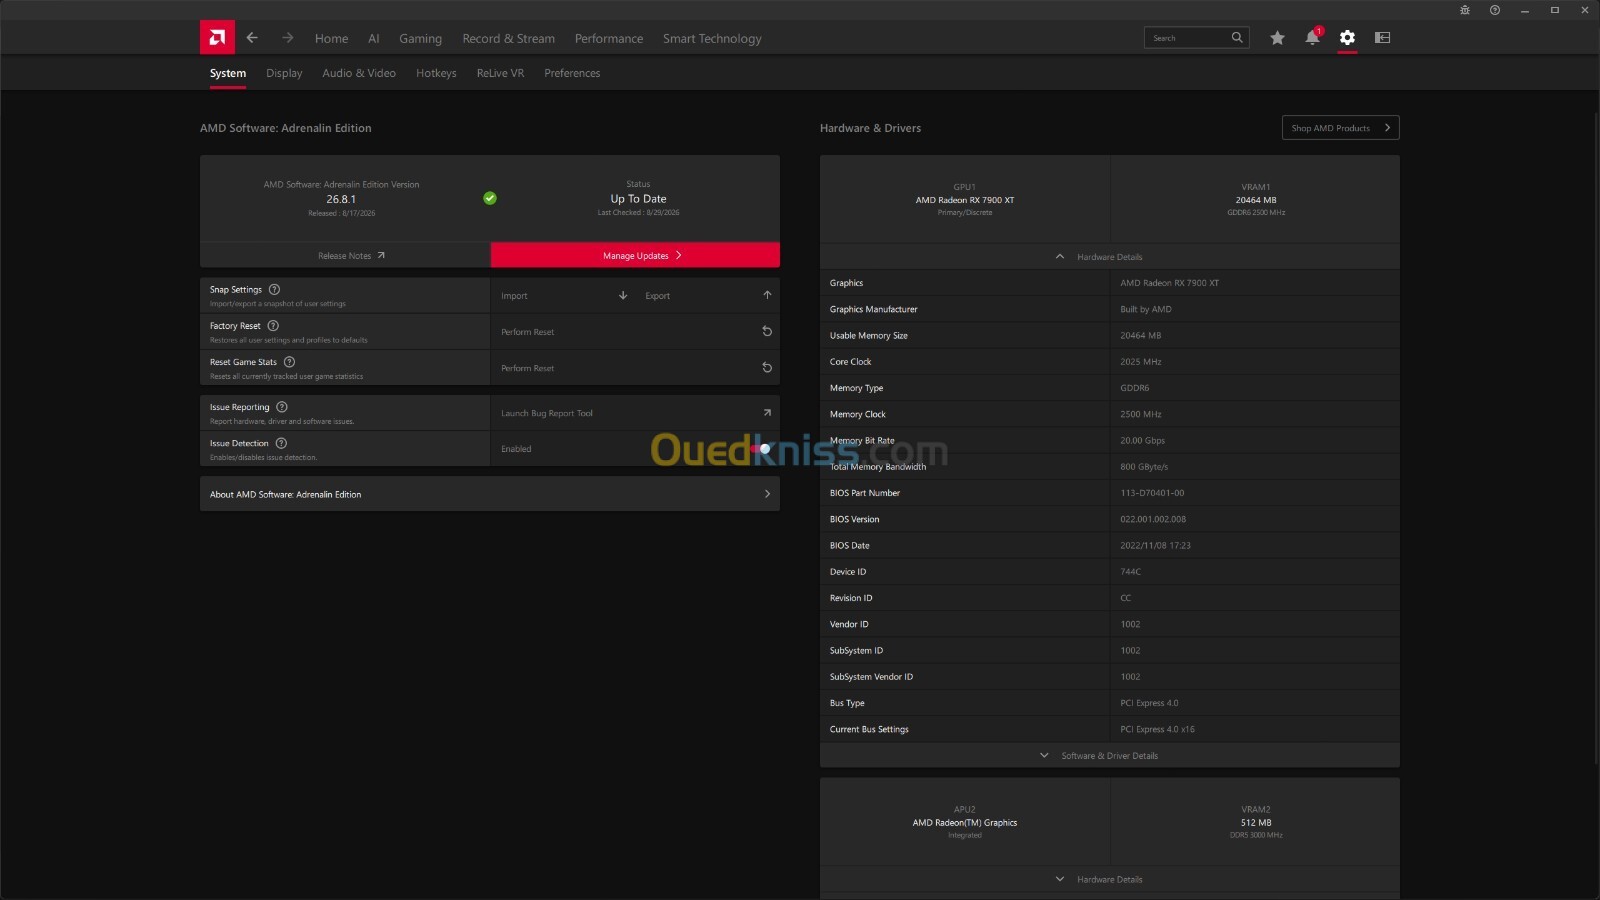Viewport: 1600px width, 900px height.
Task: Go forward with the right arrow icon
Action: 288,38
